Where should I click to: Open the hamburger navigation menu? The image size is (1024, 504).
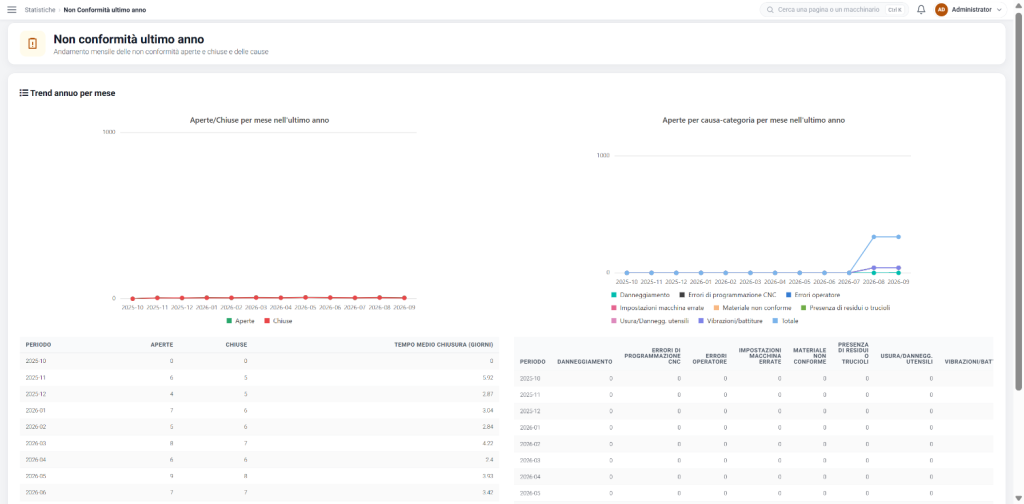click(12, 10)
